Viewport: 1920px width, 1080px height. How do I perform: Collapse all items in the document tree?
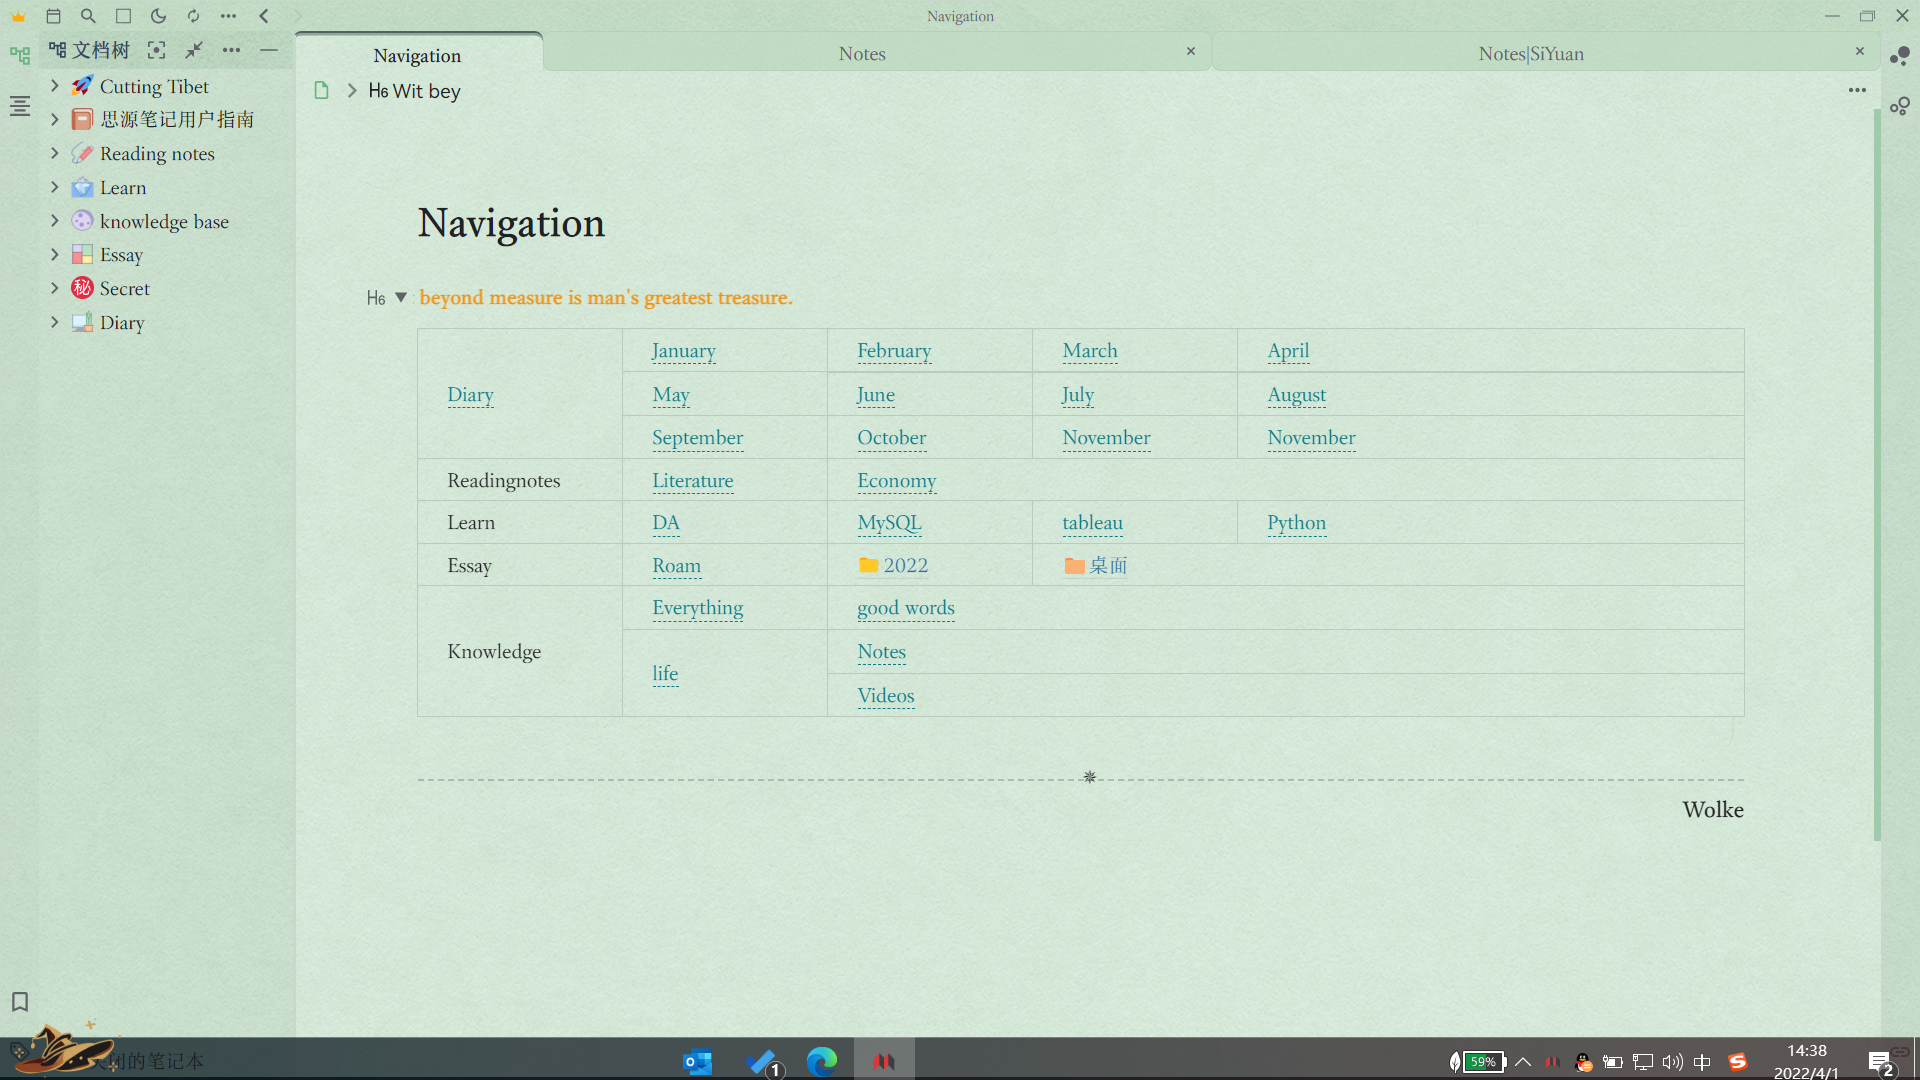pyautogui.click(x=194, y=50)
